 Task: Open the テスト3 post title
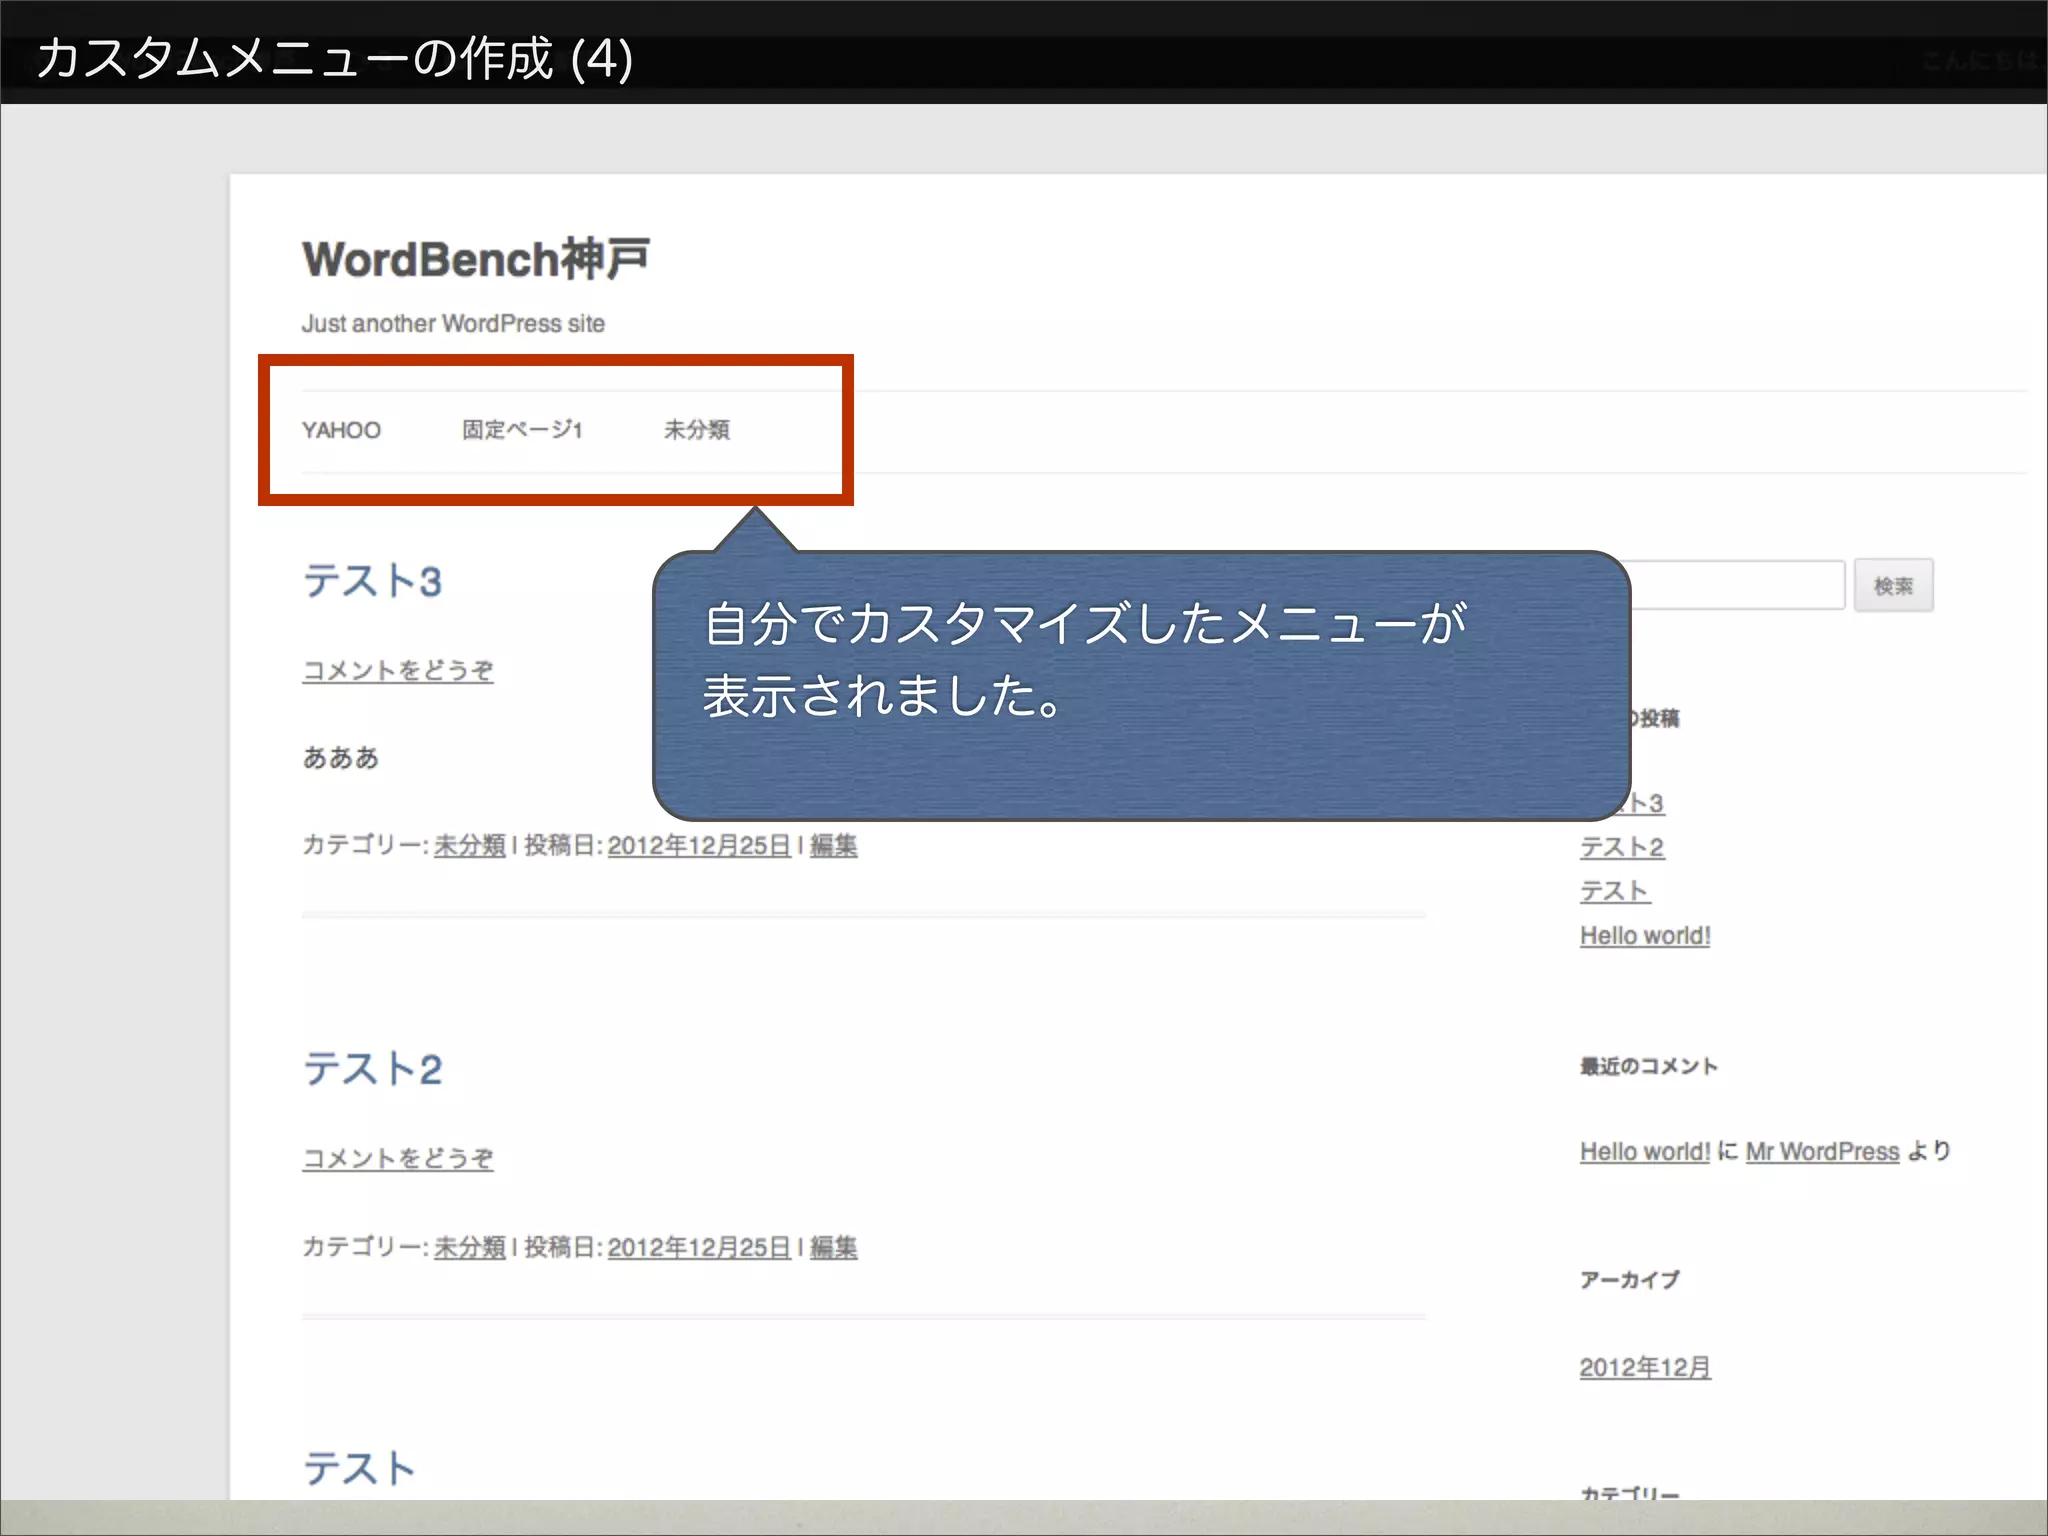click(372, 581)
